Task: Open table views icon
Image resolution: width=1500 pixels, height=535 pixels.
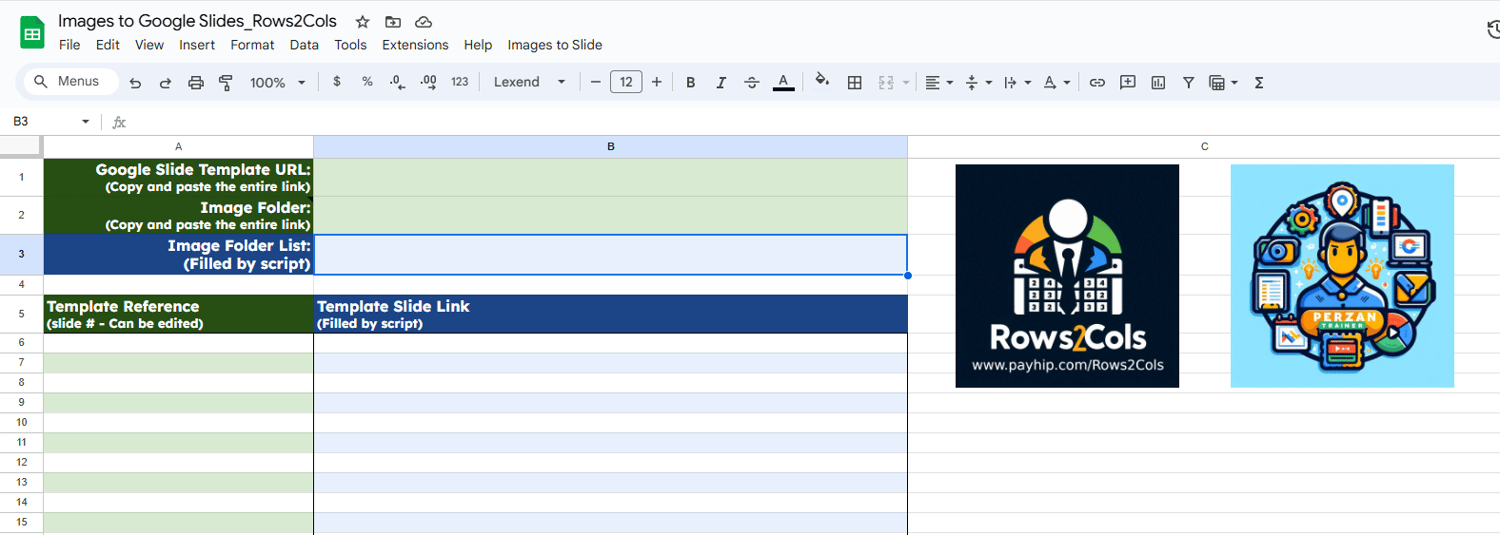Action: pyautogui.click(x=1223, y=82)
